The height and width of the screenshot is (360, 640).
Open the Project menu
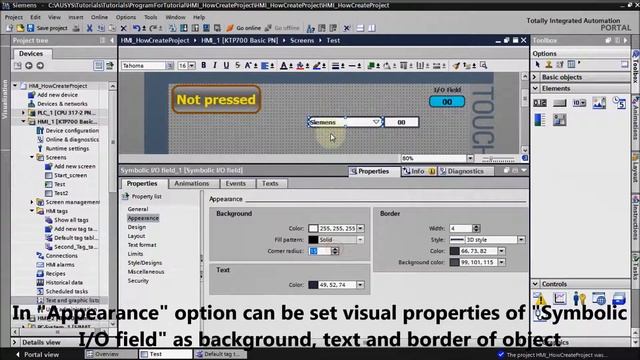click(x=13, y=17)
